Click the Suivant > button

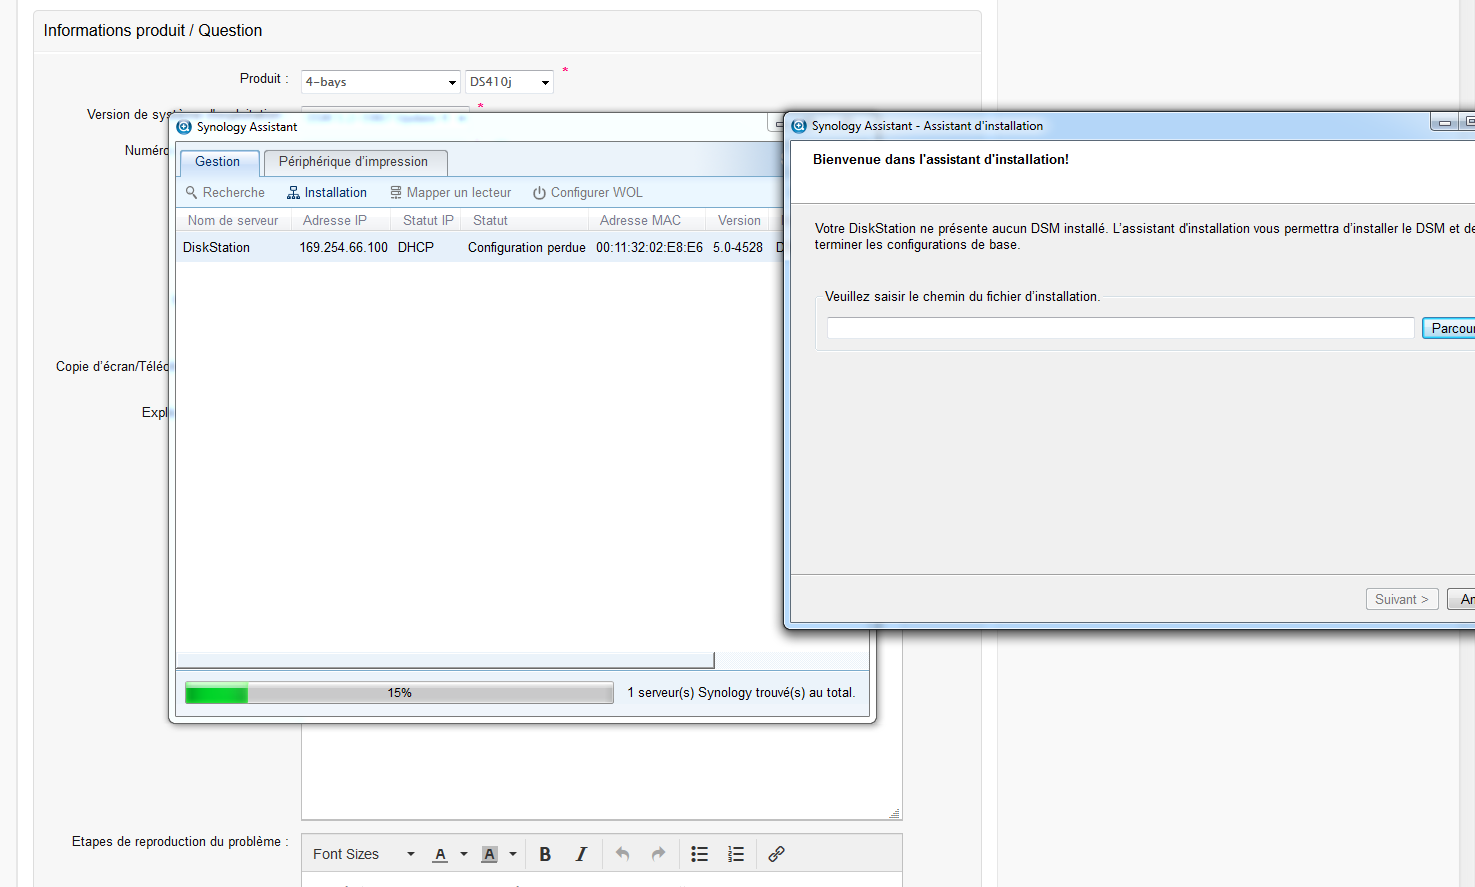point(1402,599)
